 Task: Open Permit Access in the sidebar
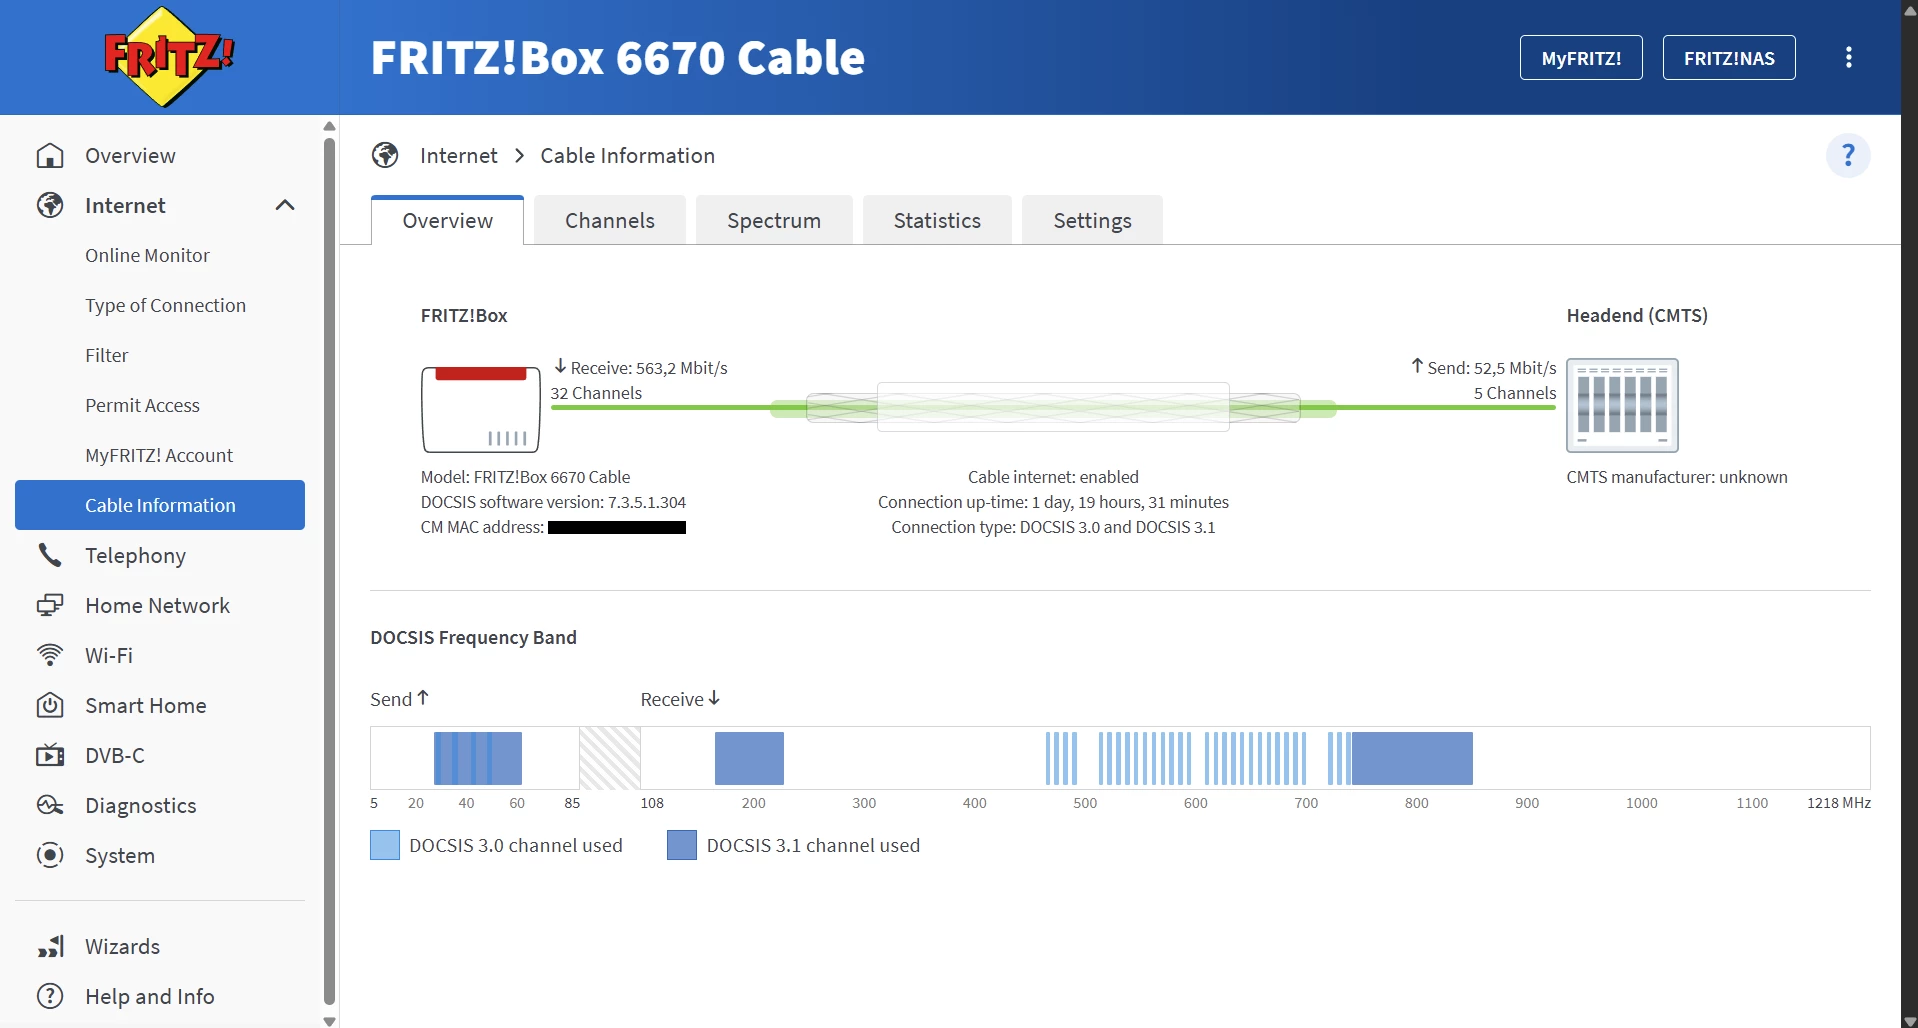pos(142,405)
